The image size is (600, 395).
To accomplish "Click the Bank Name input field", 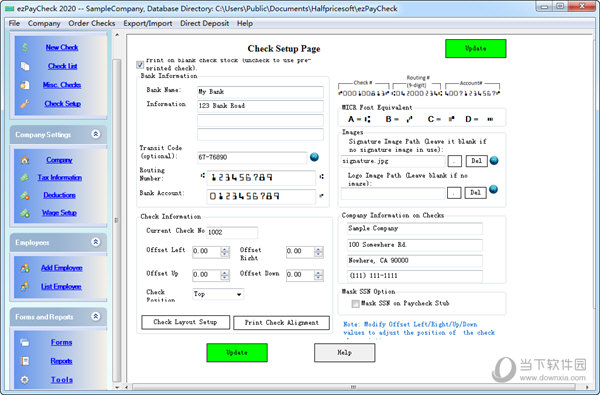I will [x=260, y=92].
